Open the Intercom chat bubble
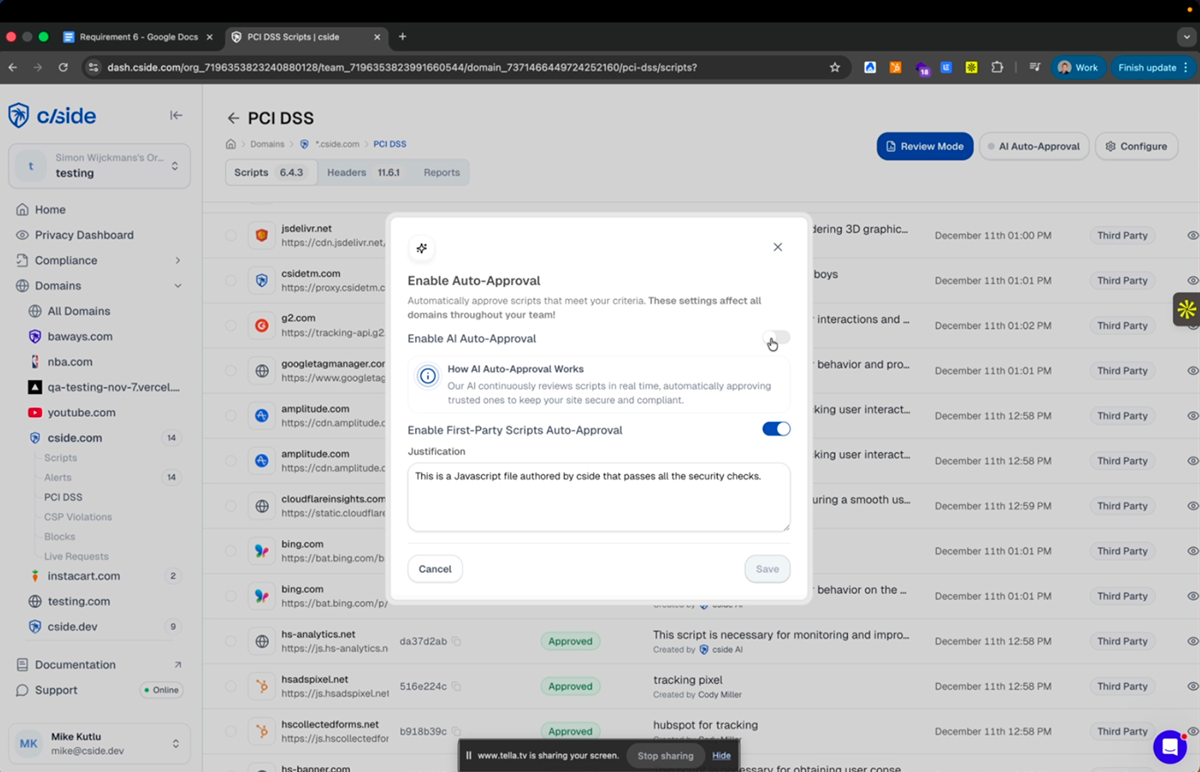1200x772 pixels. point(1170,747)
